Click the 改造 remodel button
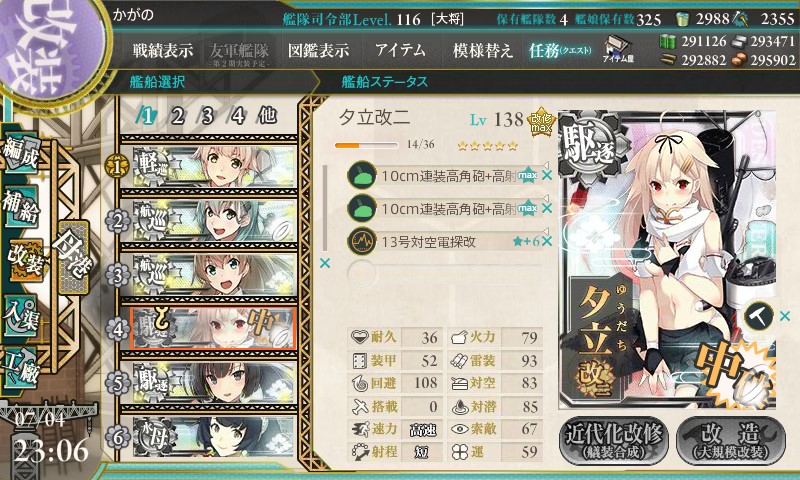 (x=731, y=440)
